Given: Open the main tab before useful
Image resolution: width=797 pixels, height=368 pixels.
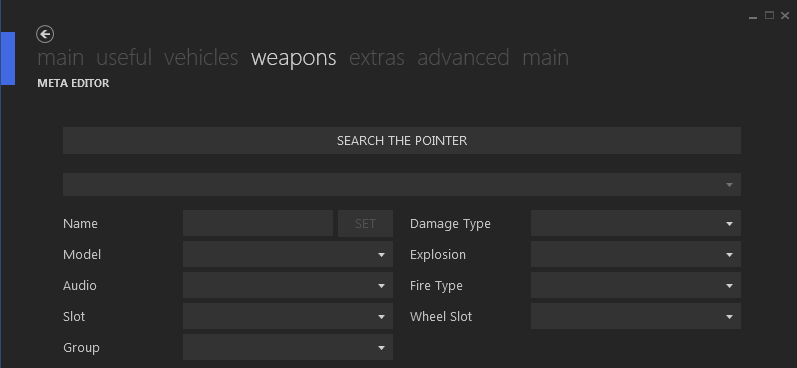Looking at the screenshot, I should click(60, 58).
